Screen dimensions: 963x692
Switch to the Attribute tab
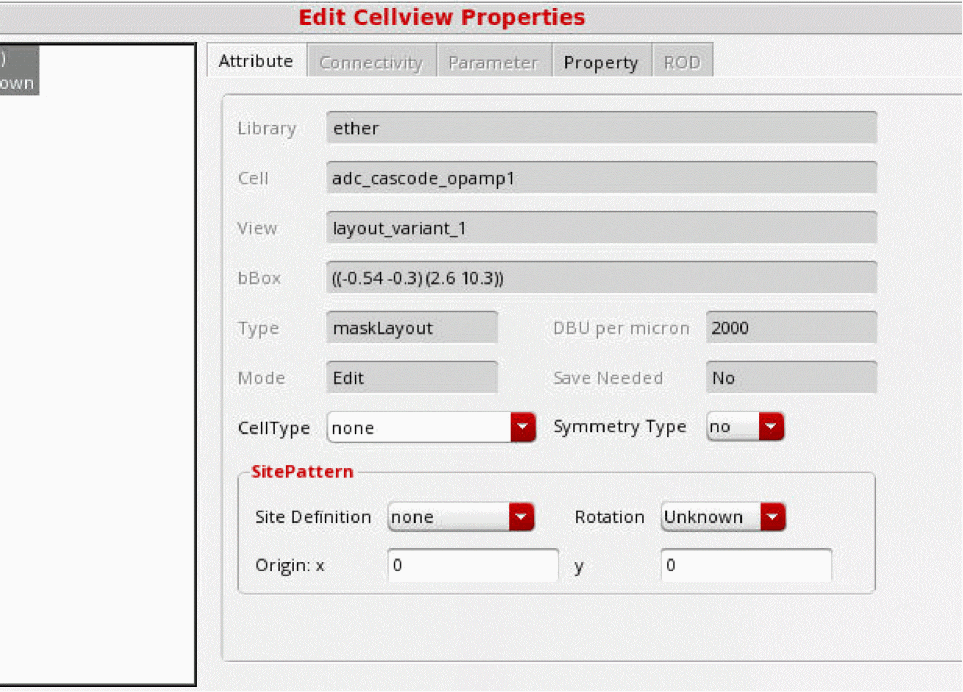click(255, 61)
